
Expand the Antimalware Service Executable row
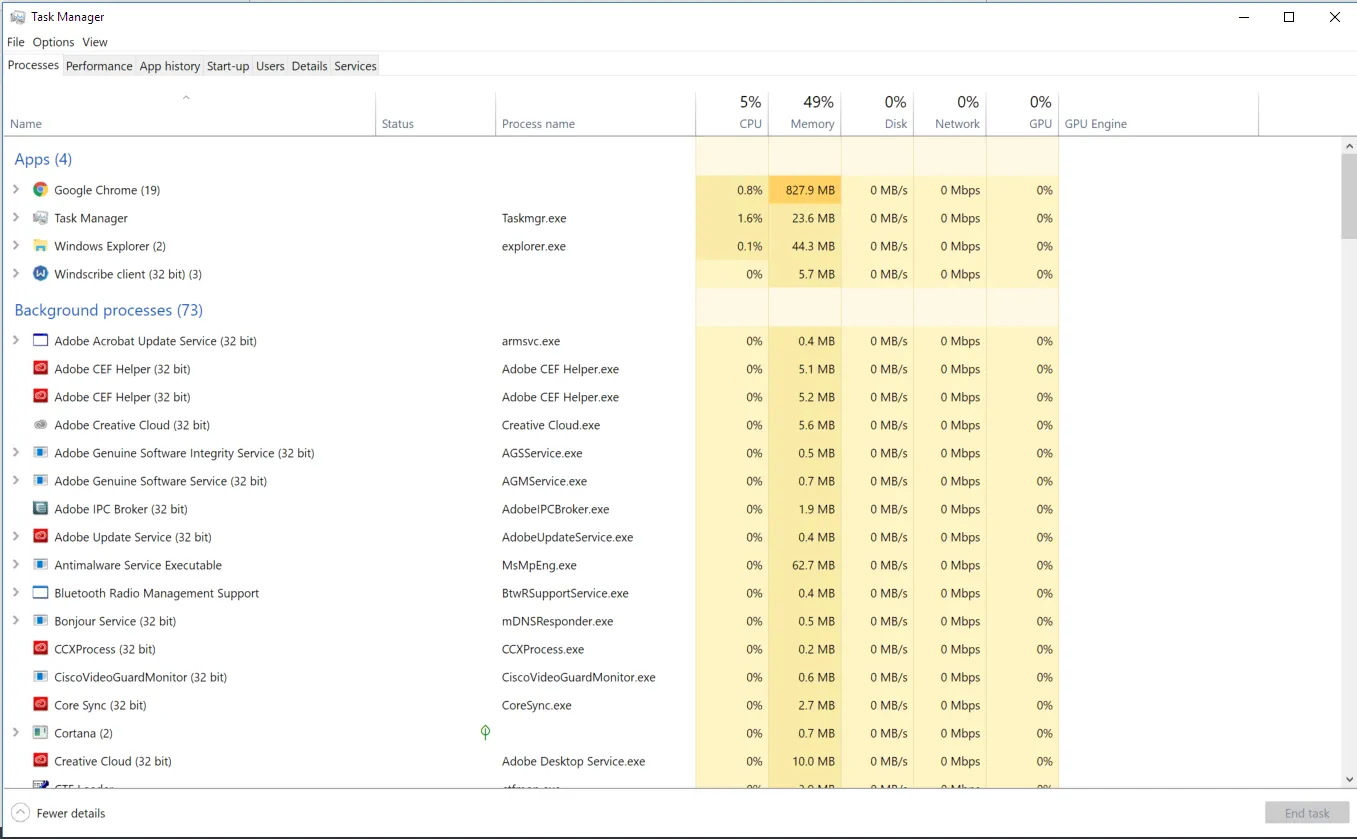point(15,564)
